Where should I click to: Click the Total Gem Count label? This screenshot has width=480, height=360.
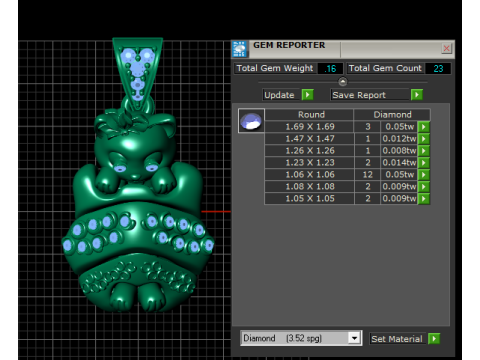pos(385,68)
